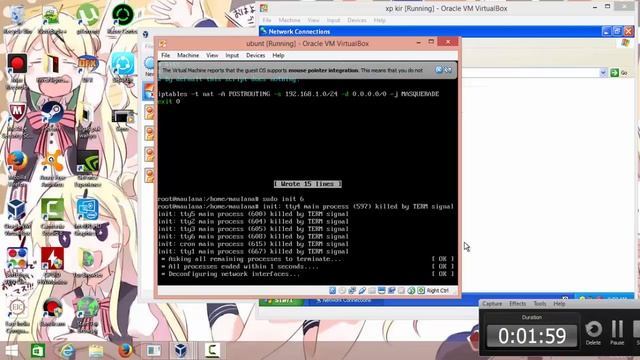Open the red-dot screen recorder desktop icon
Viewport: 640px width, 360px height.
(x=17, y=64)
